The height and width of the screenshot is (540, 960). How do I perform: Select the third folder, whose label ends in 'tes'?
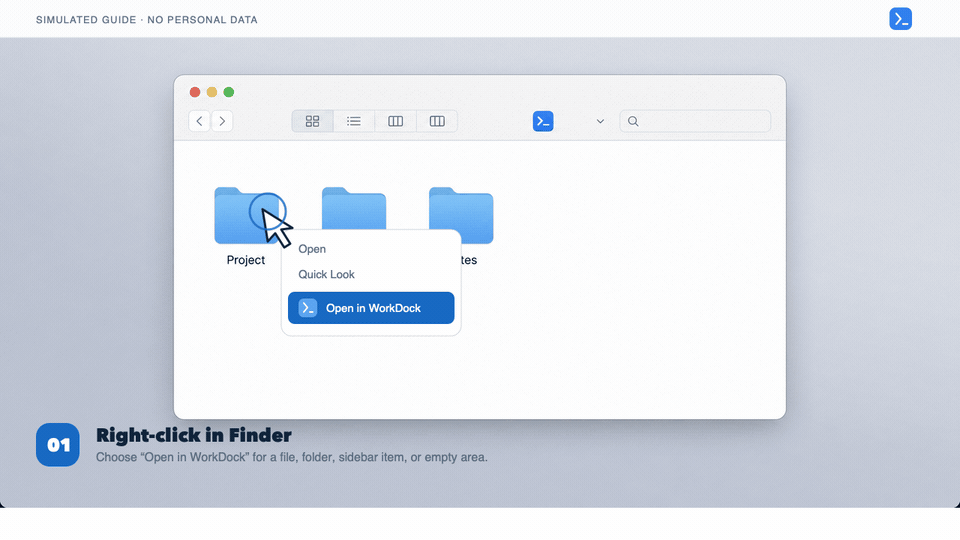pyautogui.click(x=461, y=216)
